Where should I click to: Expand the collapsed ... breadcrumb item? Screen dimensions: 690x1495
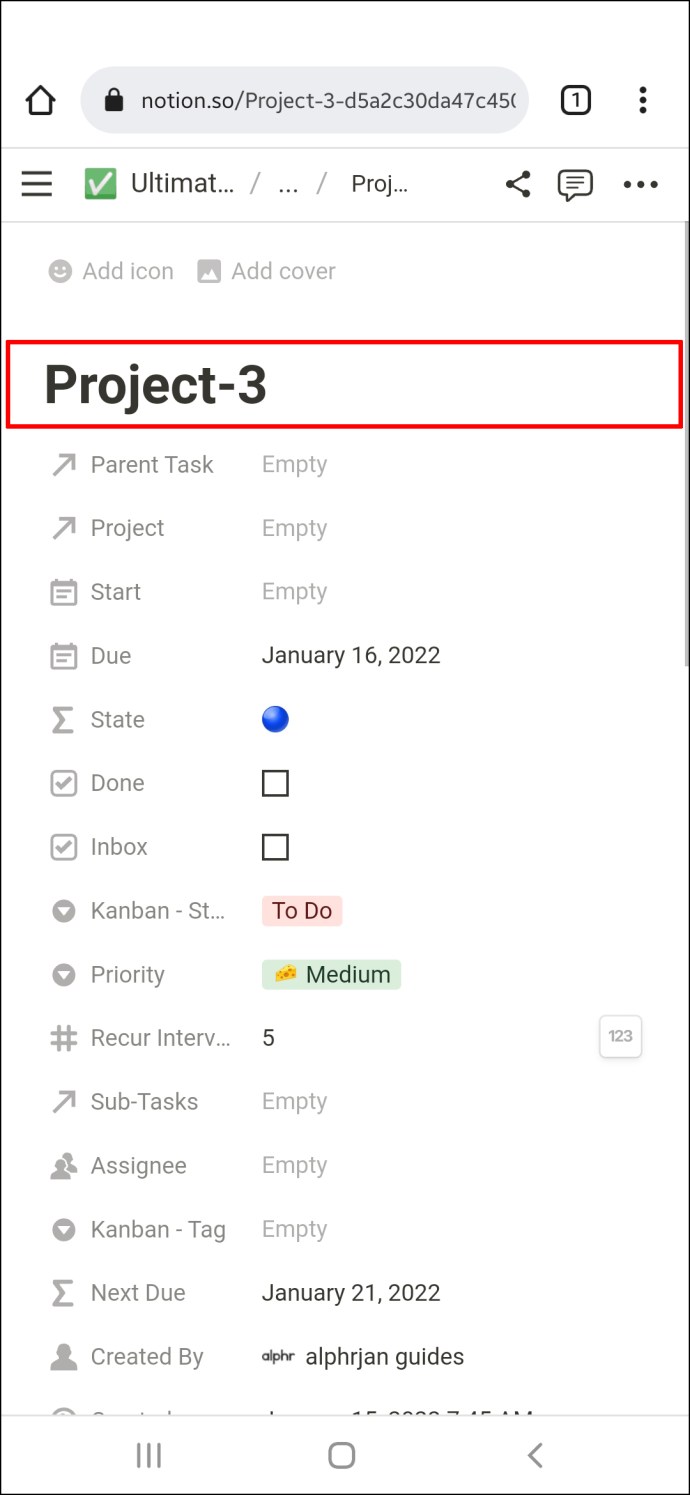[288, 184]
